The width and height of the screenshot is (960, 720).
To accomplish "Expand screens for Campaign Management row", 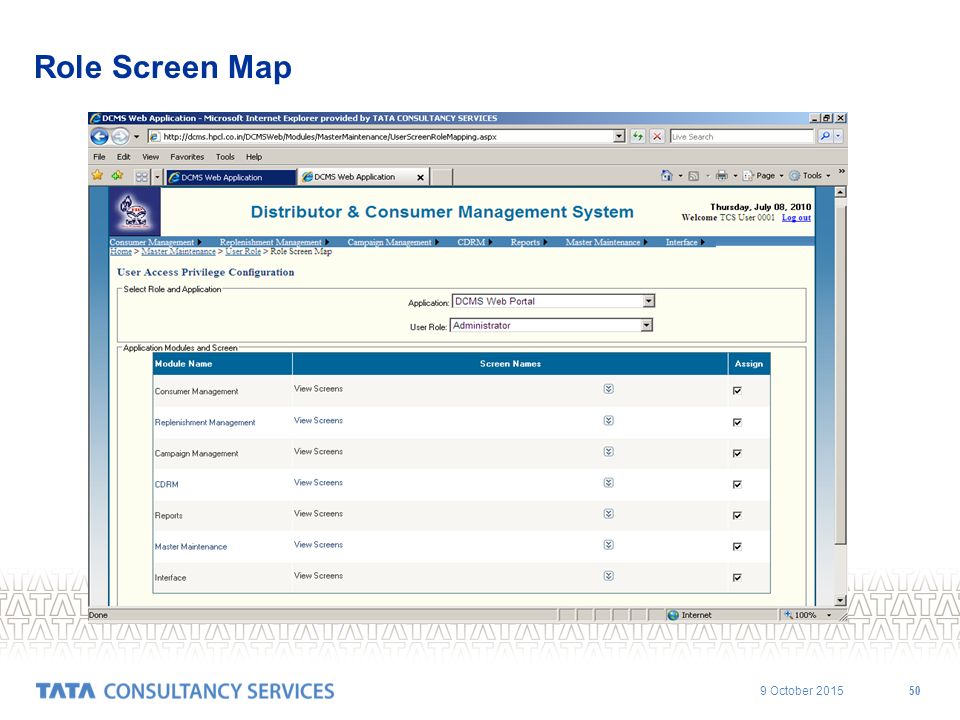I will tap(609, 451).
